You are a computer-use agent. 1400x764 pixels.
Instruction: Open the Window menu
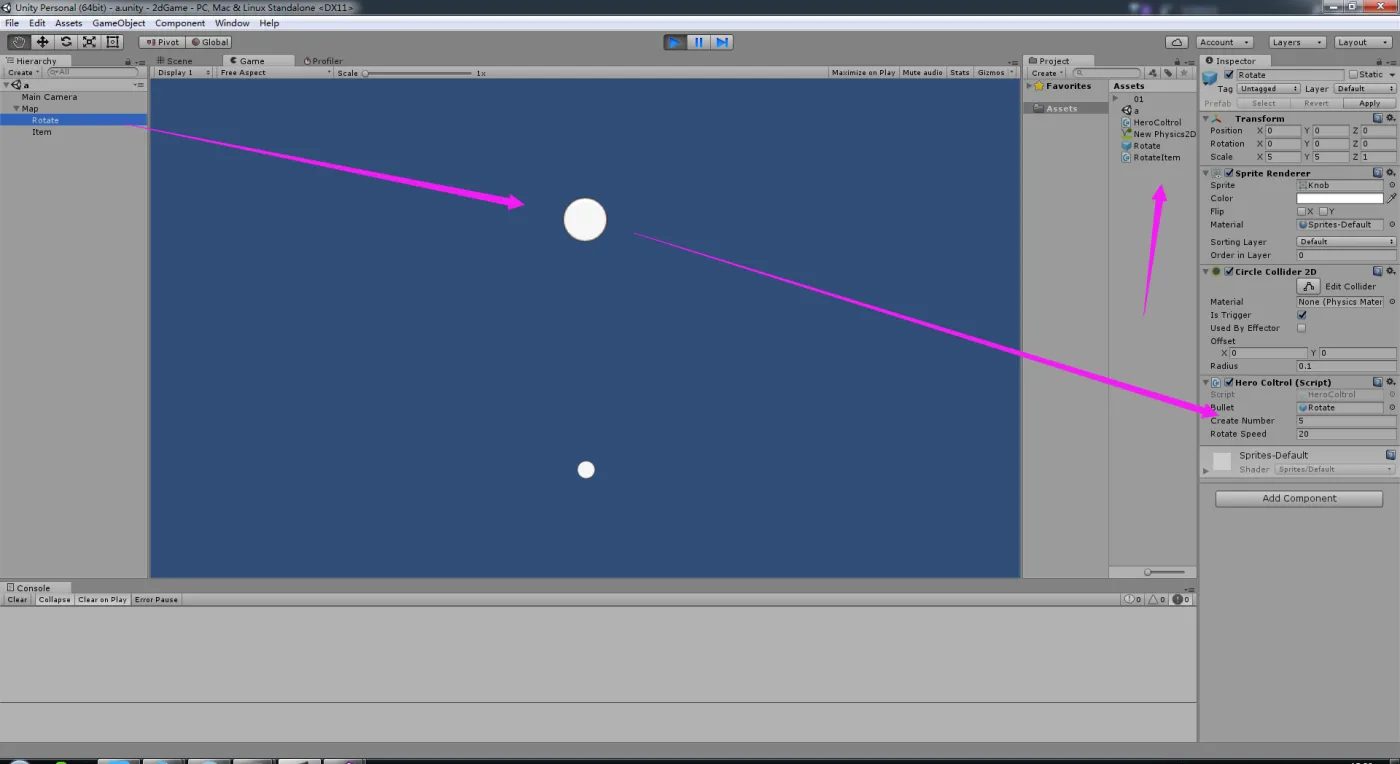point(232,22)
